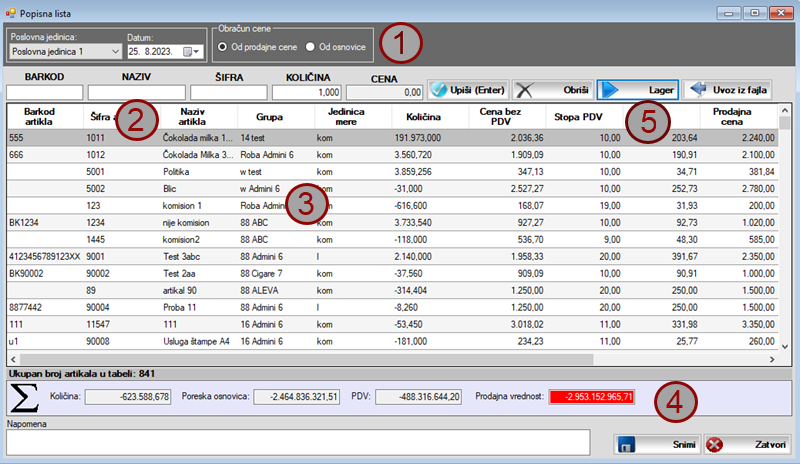Click group cell 88 ALEVA
Screen dimensions: 800x464
(x=276, y=290)
